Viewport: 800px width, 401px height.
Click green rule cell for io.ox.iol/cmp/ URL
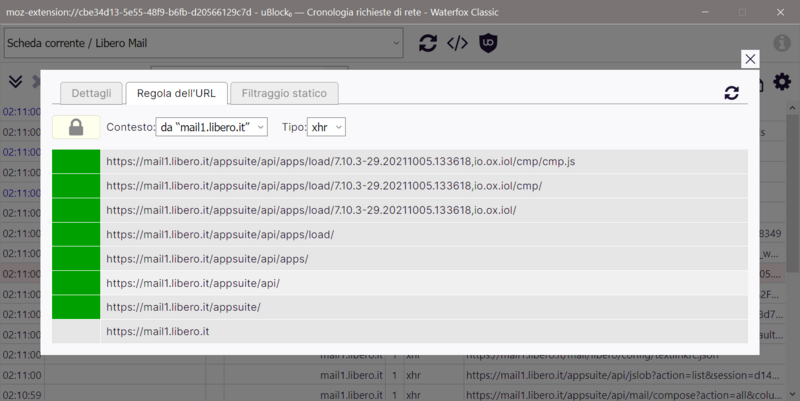point(76,186)
